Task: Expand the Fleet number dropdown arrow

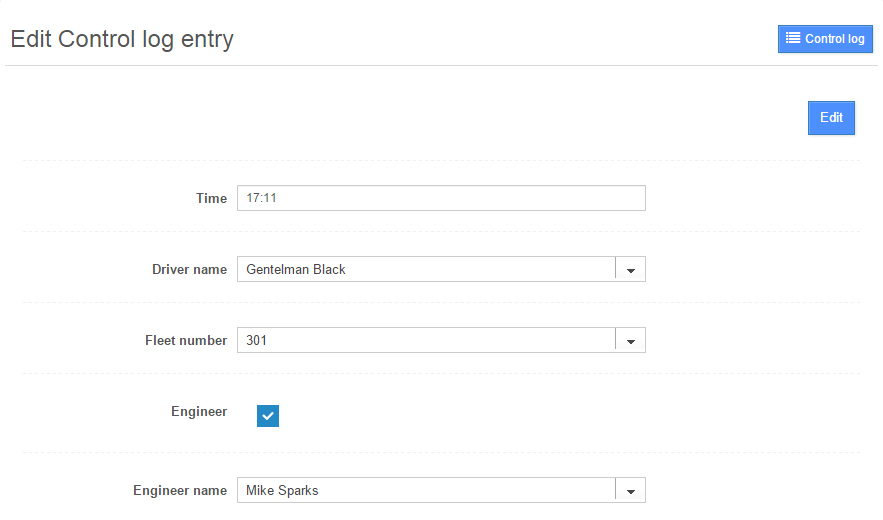Action: click(x=630, y=341)
